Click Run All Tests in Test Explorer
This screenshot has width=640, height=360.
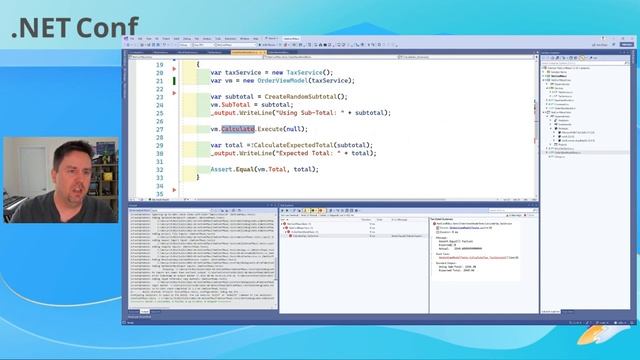pyautogui.click(x=282, y=210)
